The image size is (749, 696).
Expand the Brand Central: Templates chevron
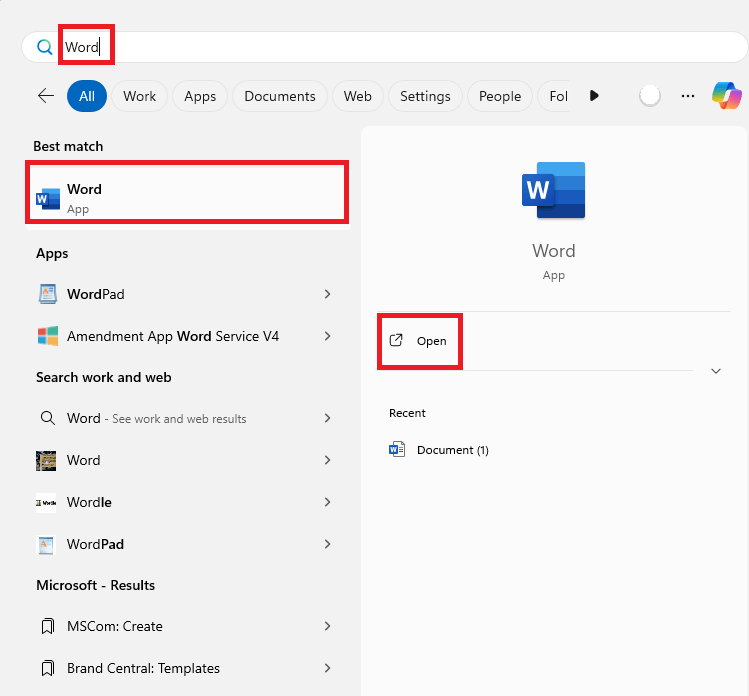pos(327,668)
